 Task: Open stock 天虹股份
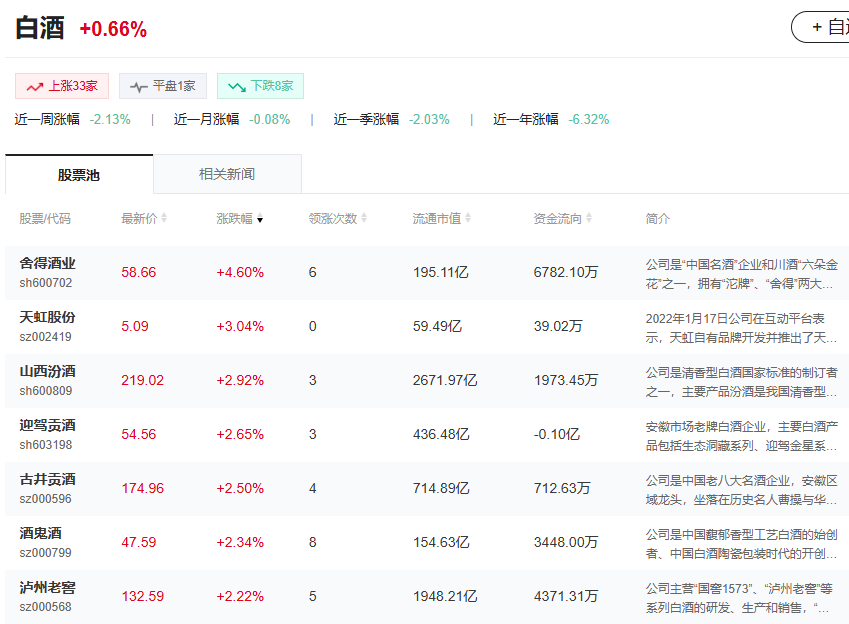click(x=48, y=317)
